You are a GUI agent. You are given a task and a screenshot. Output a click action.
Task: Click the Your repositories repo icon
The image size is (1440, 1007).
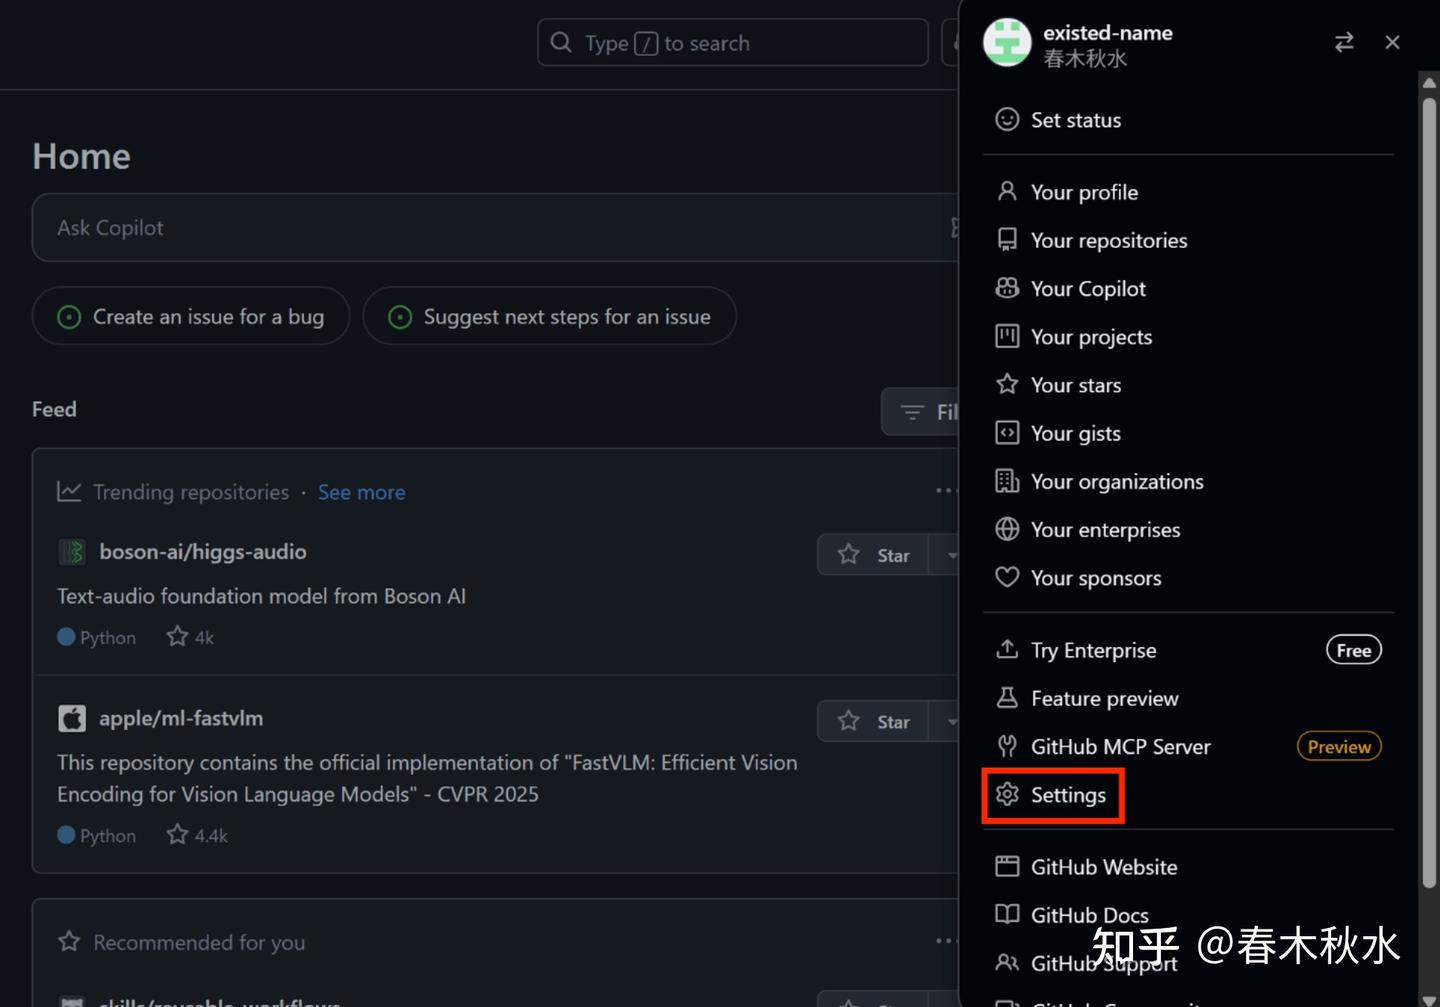1007,240
